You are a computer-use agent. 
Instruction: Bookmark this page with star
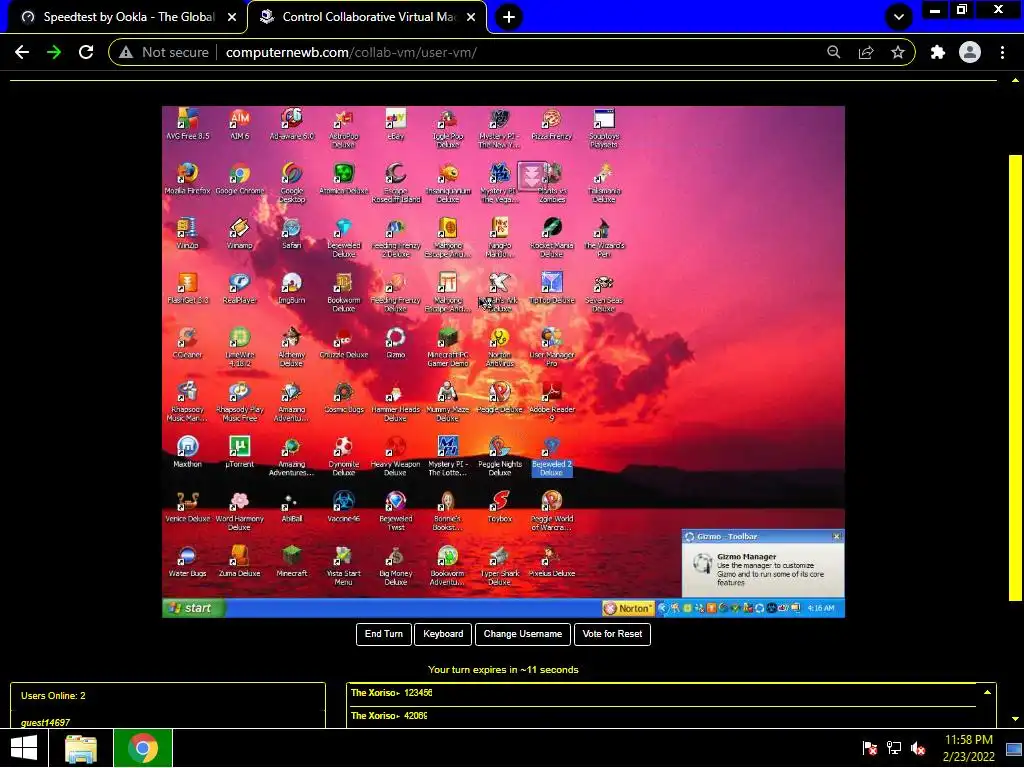(x=898, y=52)
